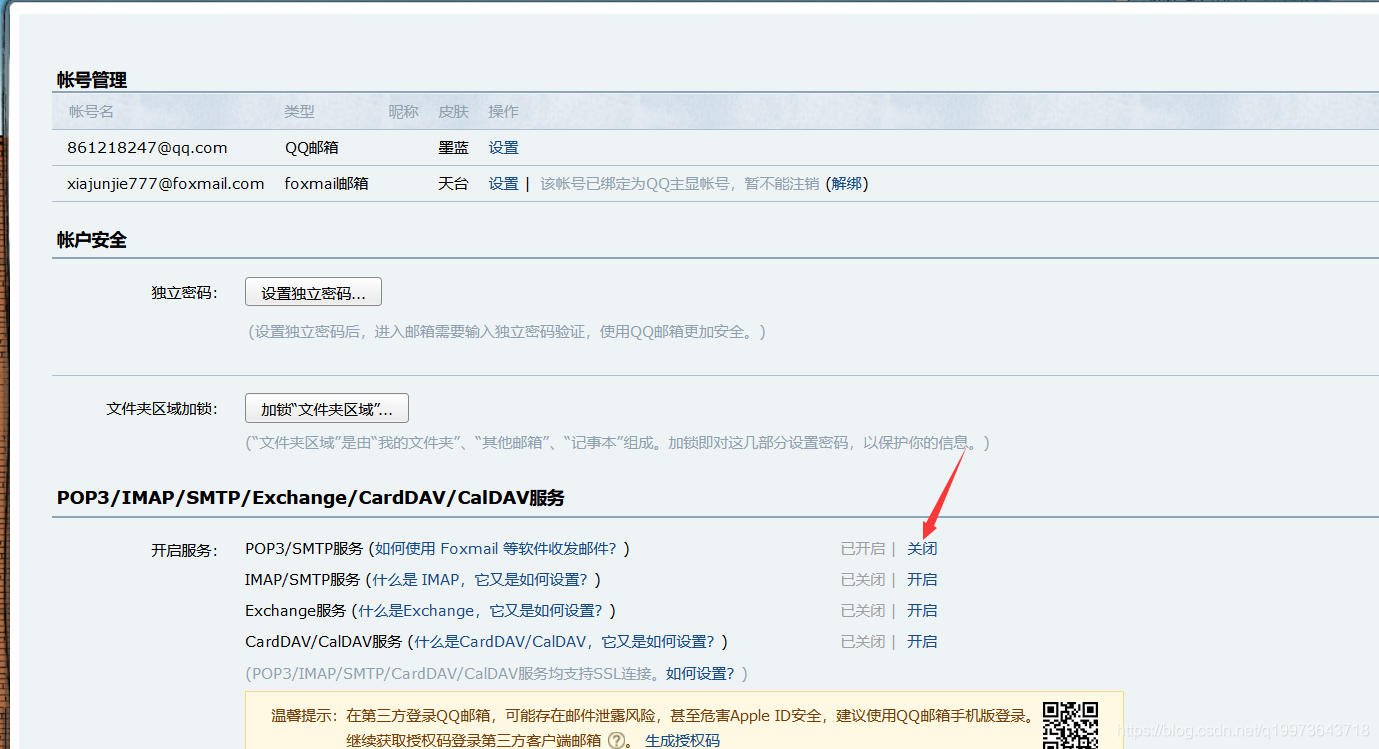Click the 已关闭 status of CardDAV/CalDAV服务
This screenshot has width=1379, height=749.
[x=863, y=642]
